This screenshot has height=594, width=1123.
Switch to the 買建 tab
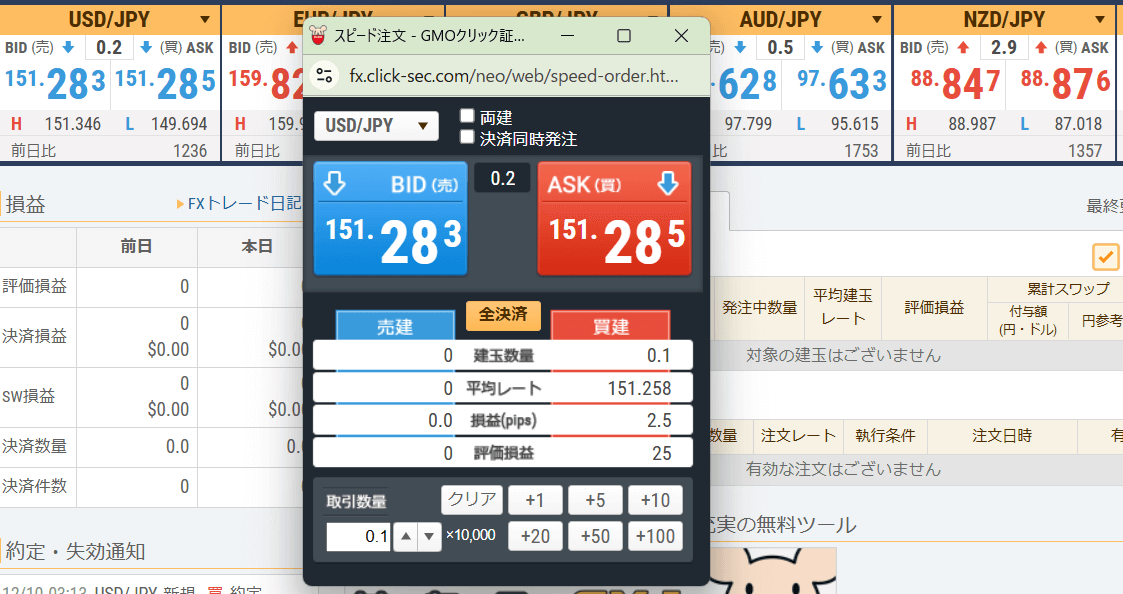click(610, 326)
